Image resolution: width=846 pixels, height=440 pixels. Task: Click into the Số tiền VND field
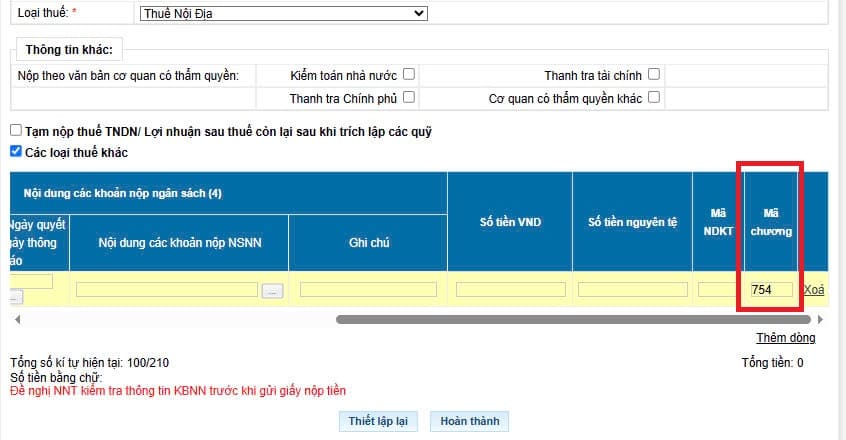pos(510,290)
